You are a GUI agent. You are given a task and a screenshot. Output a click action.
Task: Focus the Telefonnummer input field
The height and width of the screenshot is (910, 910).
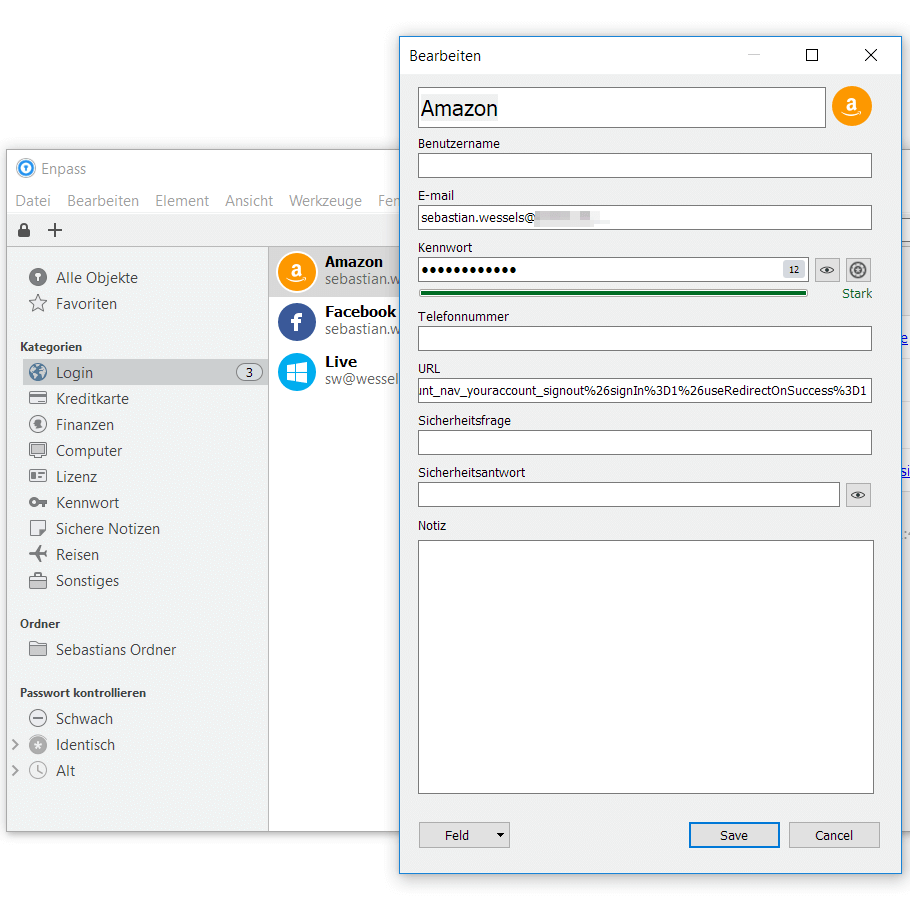click(x=645, y=338)
